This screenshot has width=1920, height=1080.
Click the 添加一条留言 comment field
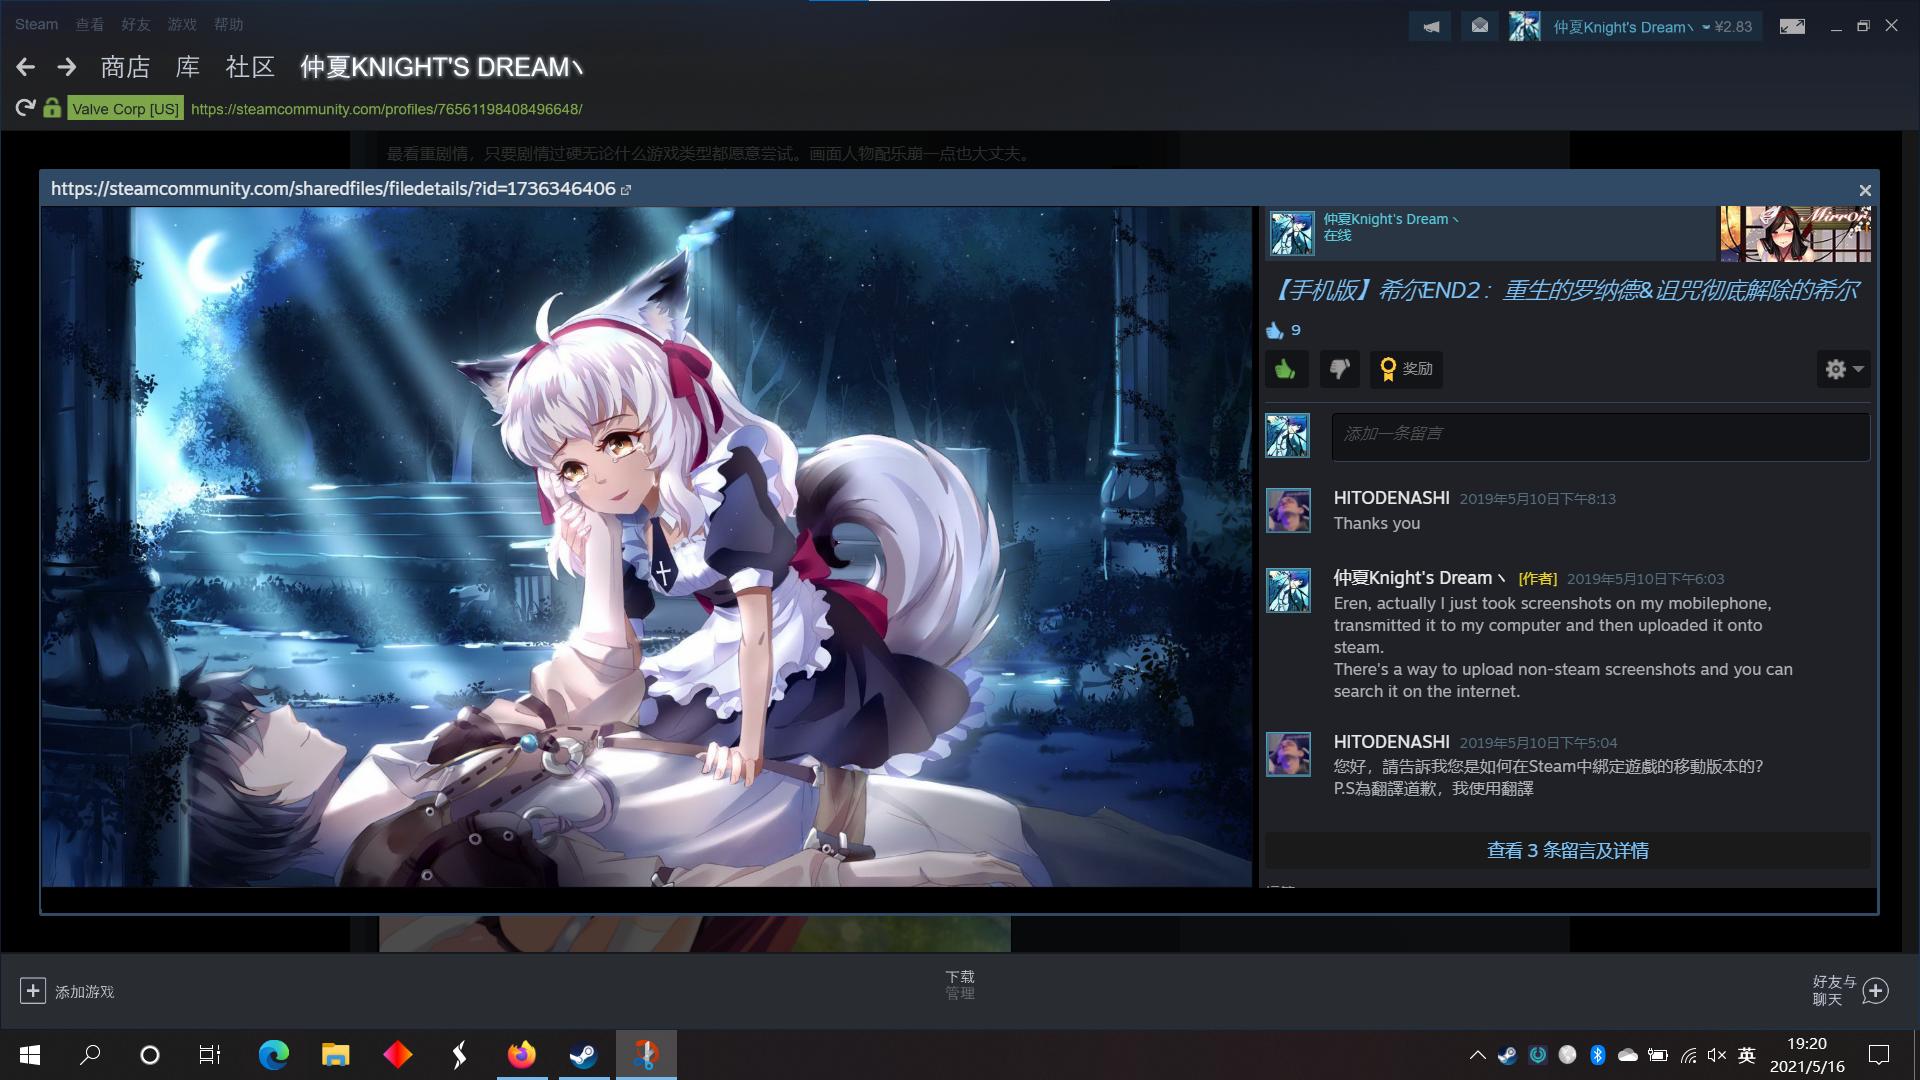click(x=1600, y=436)
